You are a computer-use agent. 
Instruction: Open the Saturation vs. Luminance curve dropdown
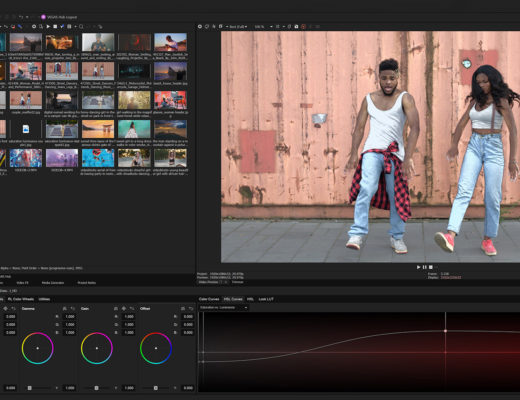pyautogui.click(x=224, y=308)
